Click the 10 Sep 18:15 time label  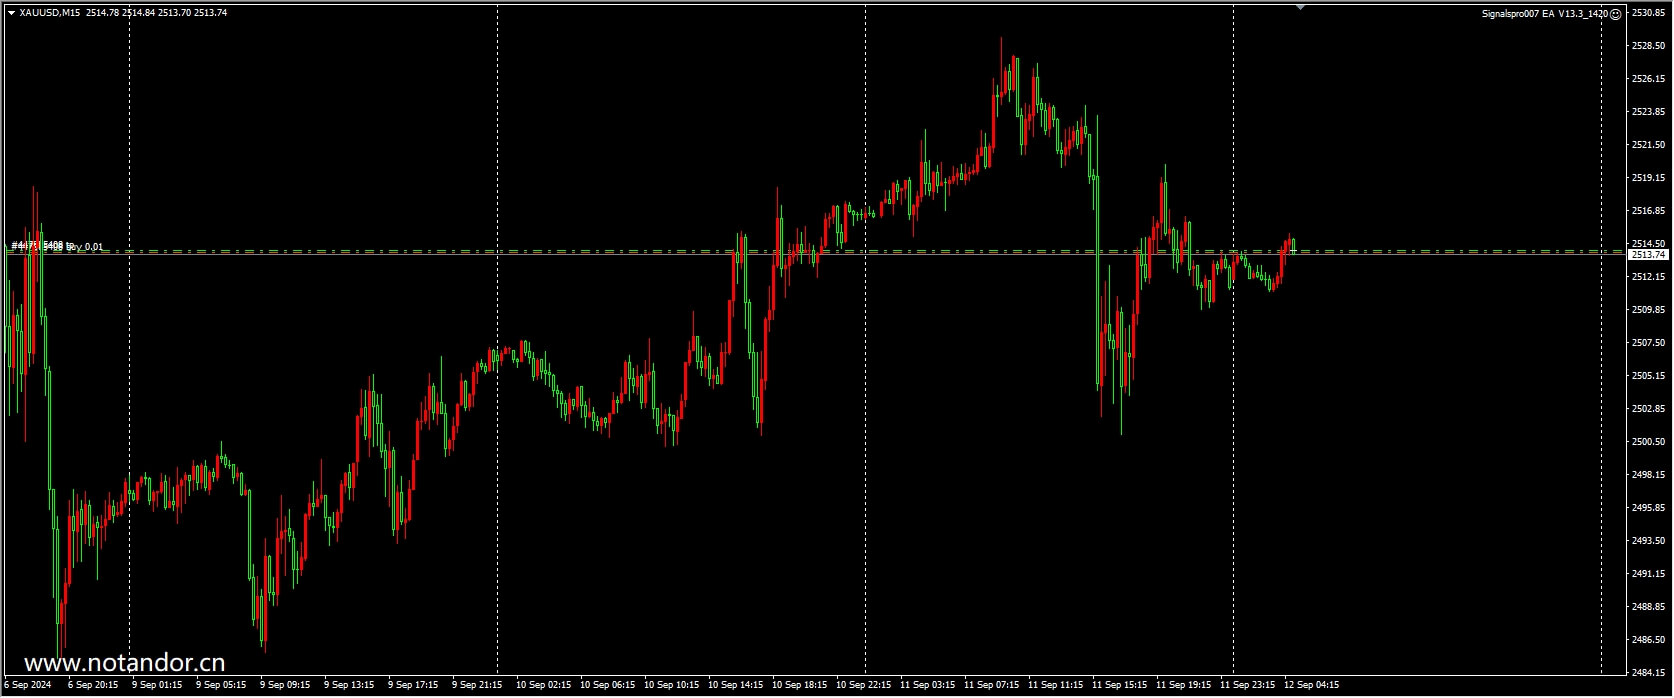pos(800,686)
